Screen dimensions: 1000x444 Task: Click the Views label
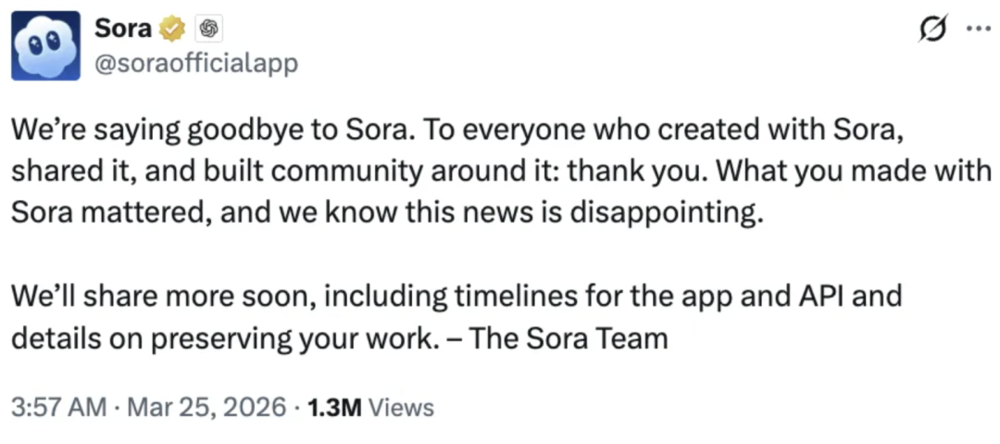click(x=402, y=407)
